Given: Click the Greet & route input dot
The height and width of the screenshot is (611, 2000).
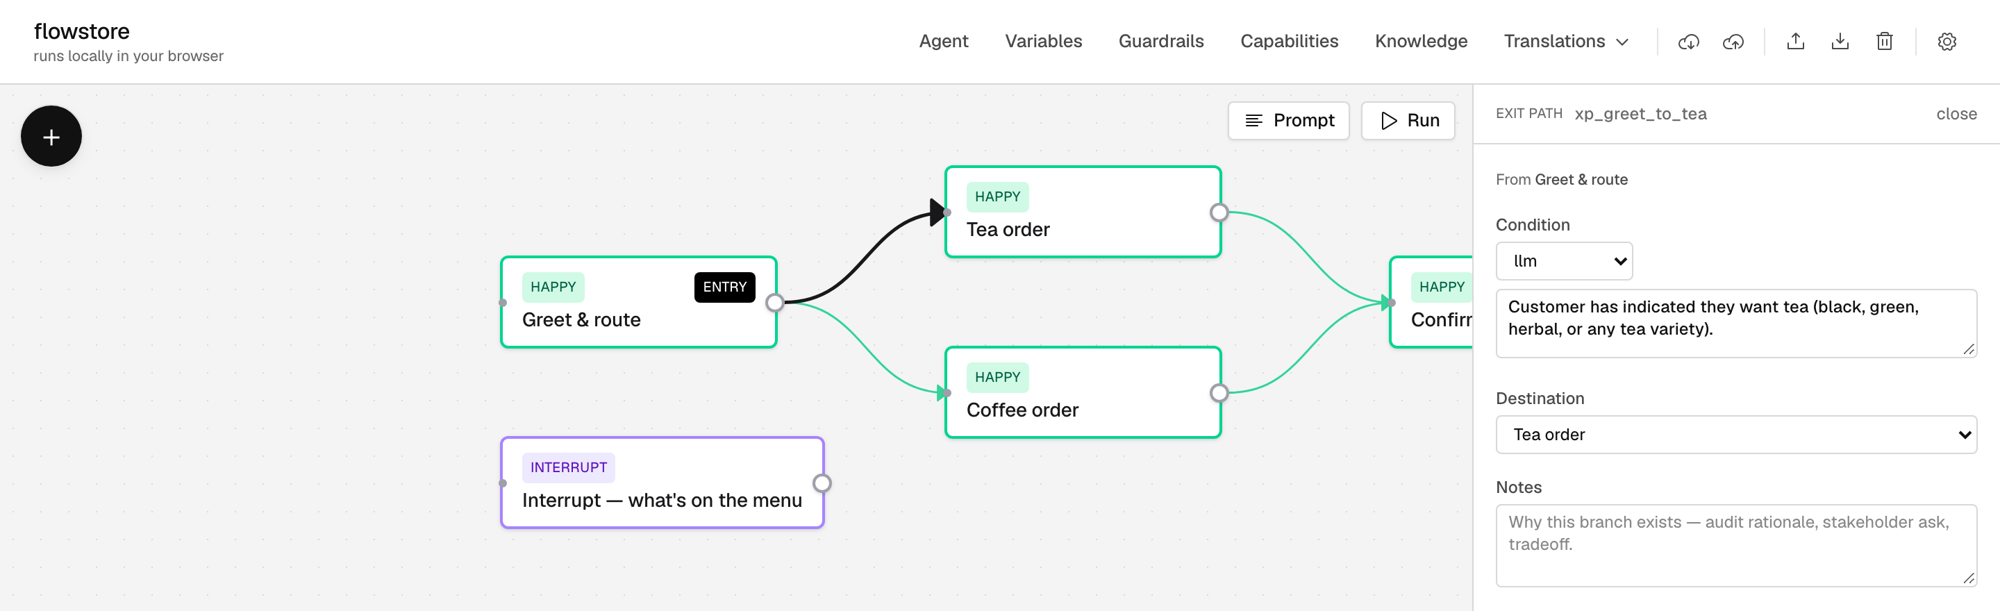Looking at the screenshot, I should (x=503, y=302).
